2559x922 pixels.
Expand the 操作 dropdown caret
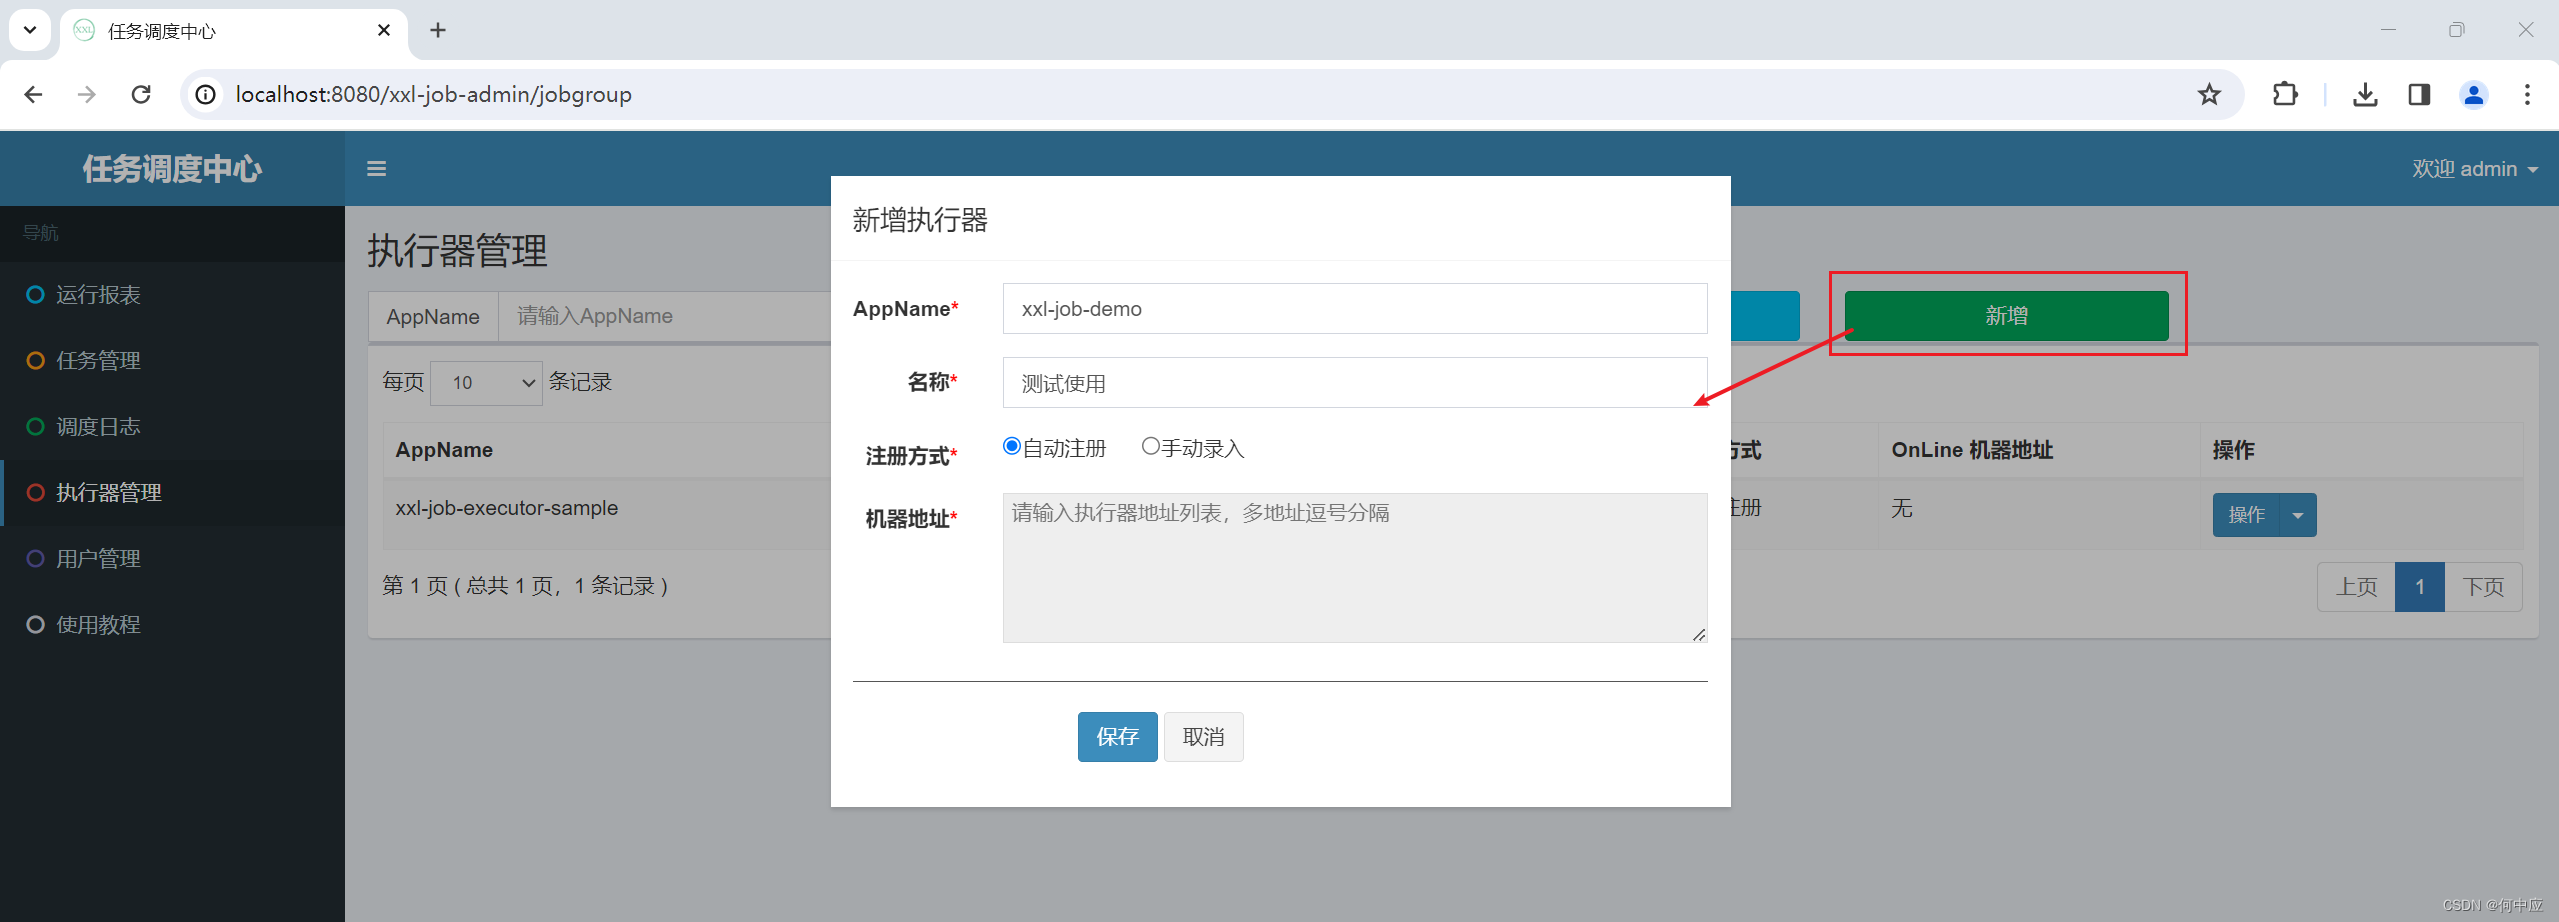2298,515
